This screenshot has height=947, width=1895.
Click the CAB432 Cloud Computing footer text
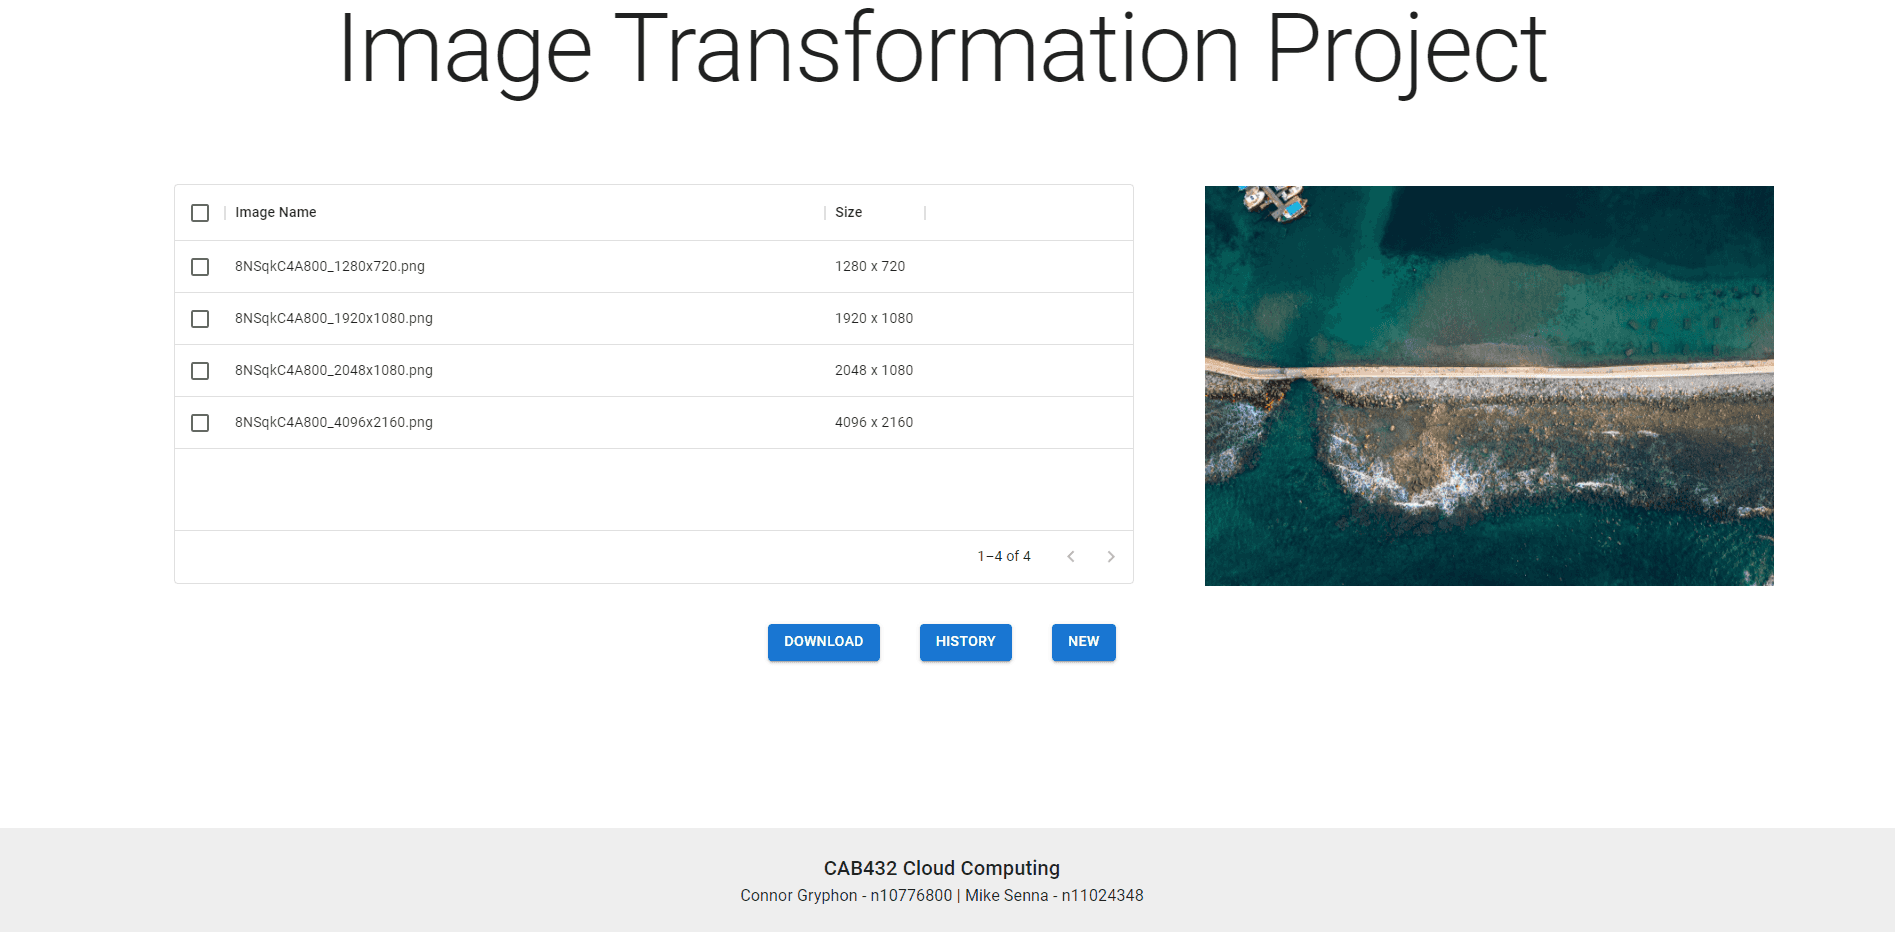(x=941, y=868)
